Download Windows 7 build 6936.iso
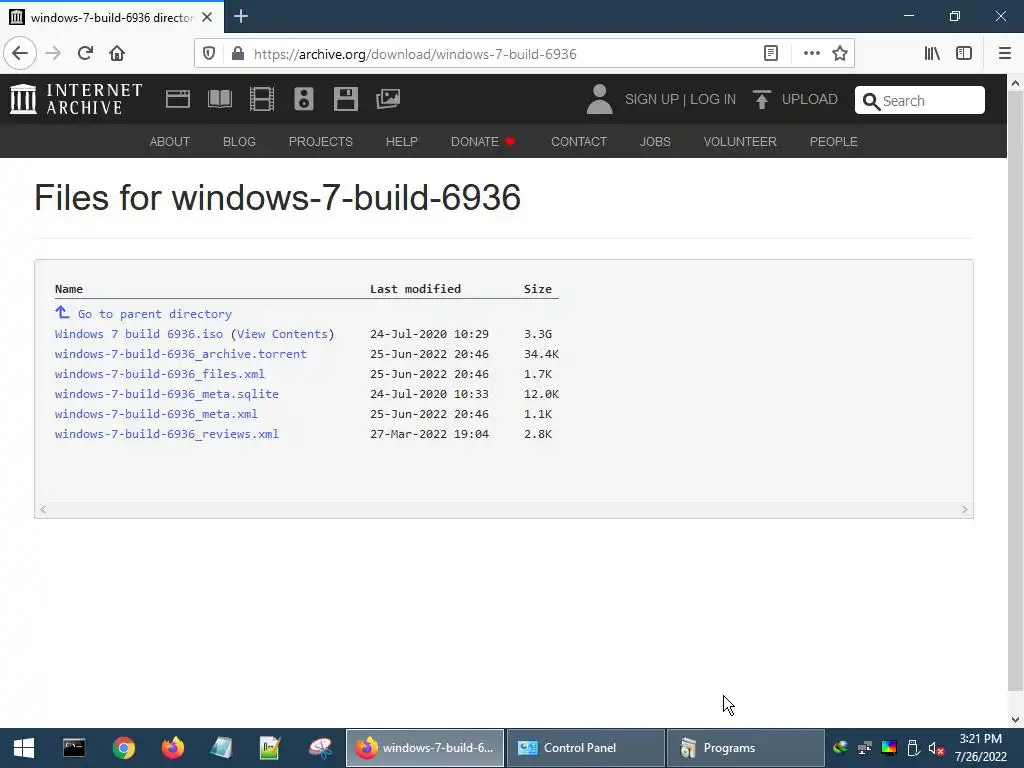This screenshot has height=768, width=1024. pyautogui.click(x=138, y=334)
